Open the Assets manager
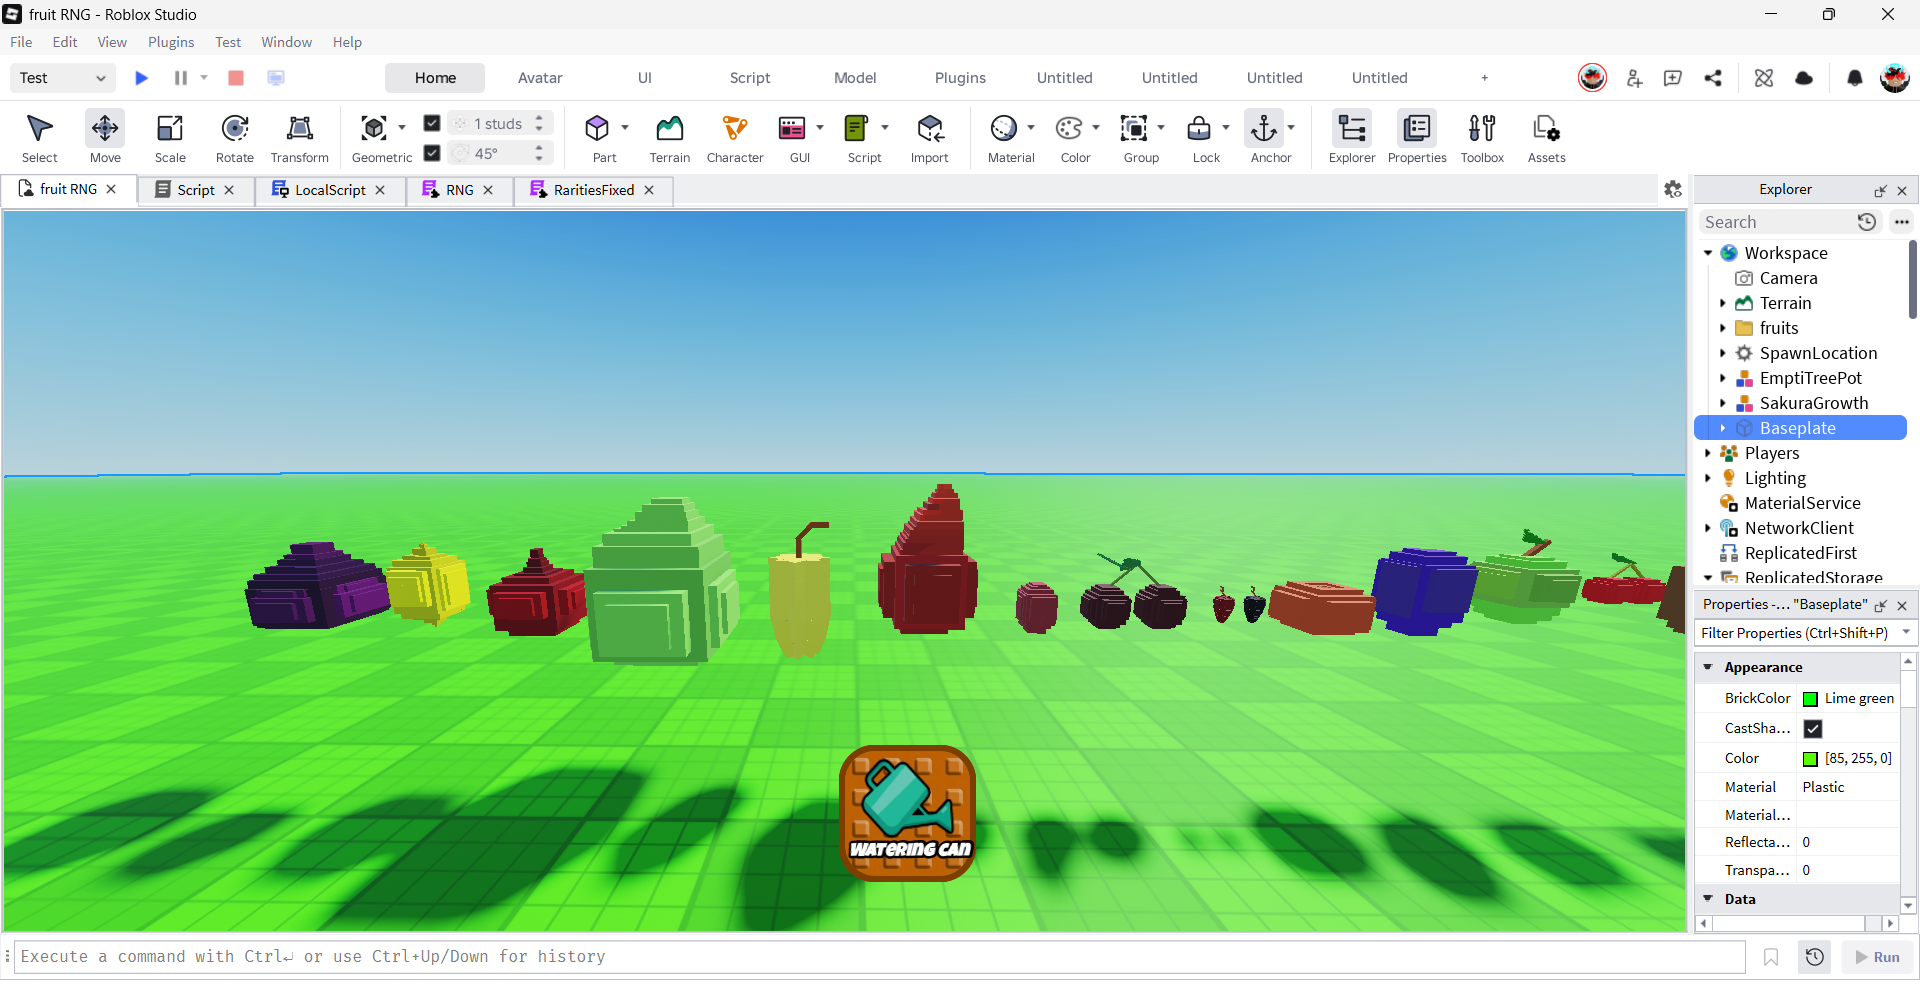The height and width of the screenshot is (991, 1920). (1547, 137)
